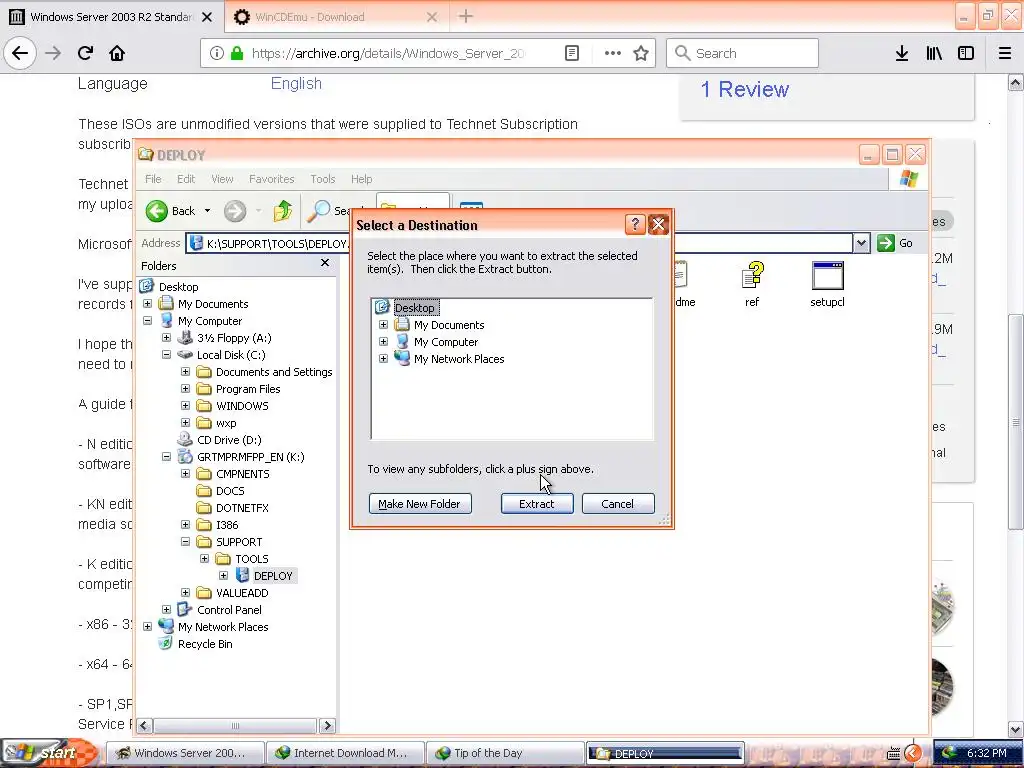The height and width of the screenshot is (768, 1024).
Task: Switch to Tip of the Day taskbar item
Action: (x=505, y=753)
